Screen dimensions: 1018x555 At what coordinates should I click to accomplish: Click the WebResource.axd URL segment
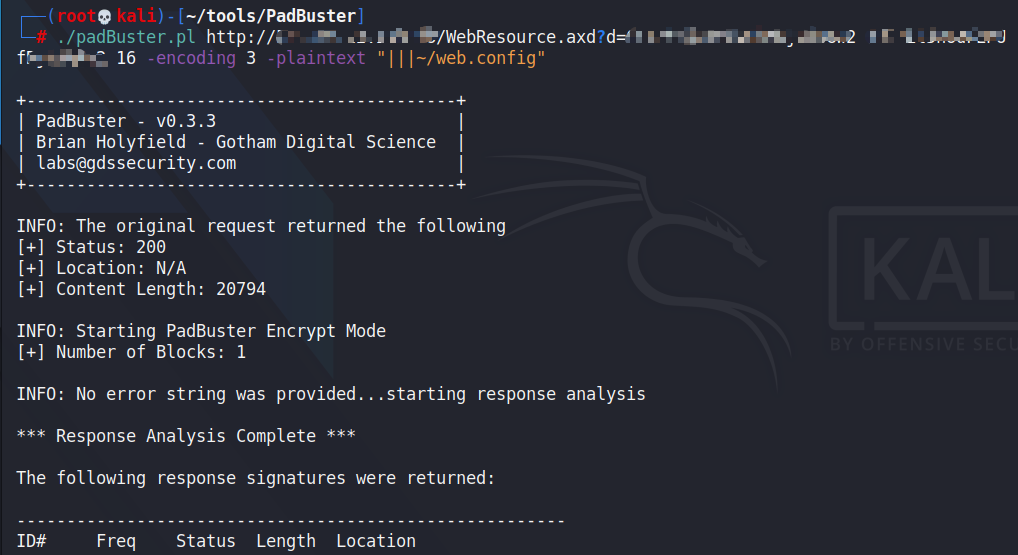pyautogui.click(x=520, y=37)
